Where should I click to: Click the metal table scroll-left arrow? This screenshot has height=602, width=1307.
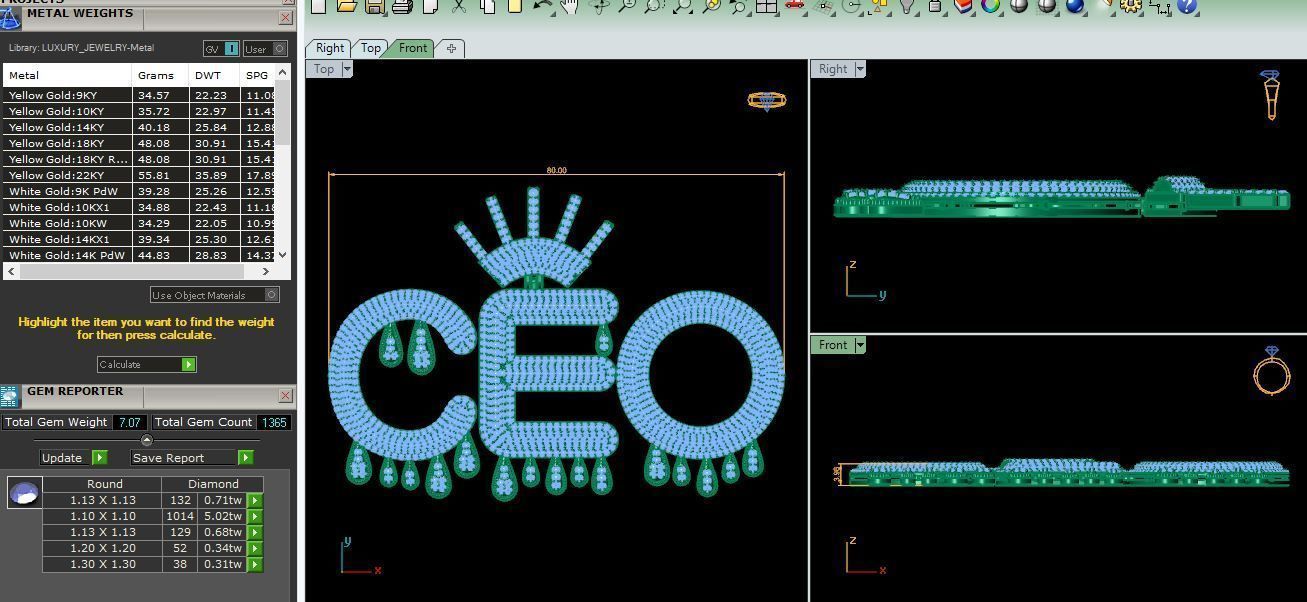11,271
